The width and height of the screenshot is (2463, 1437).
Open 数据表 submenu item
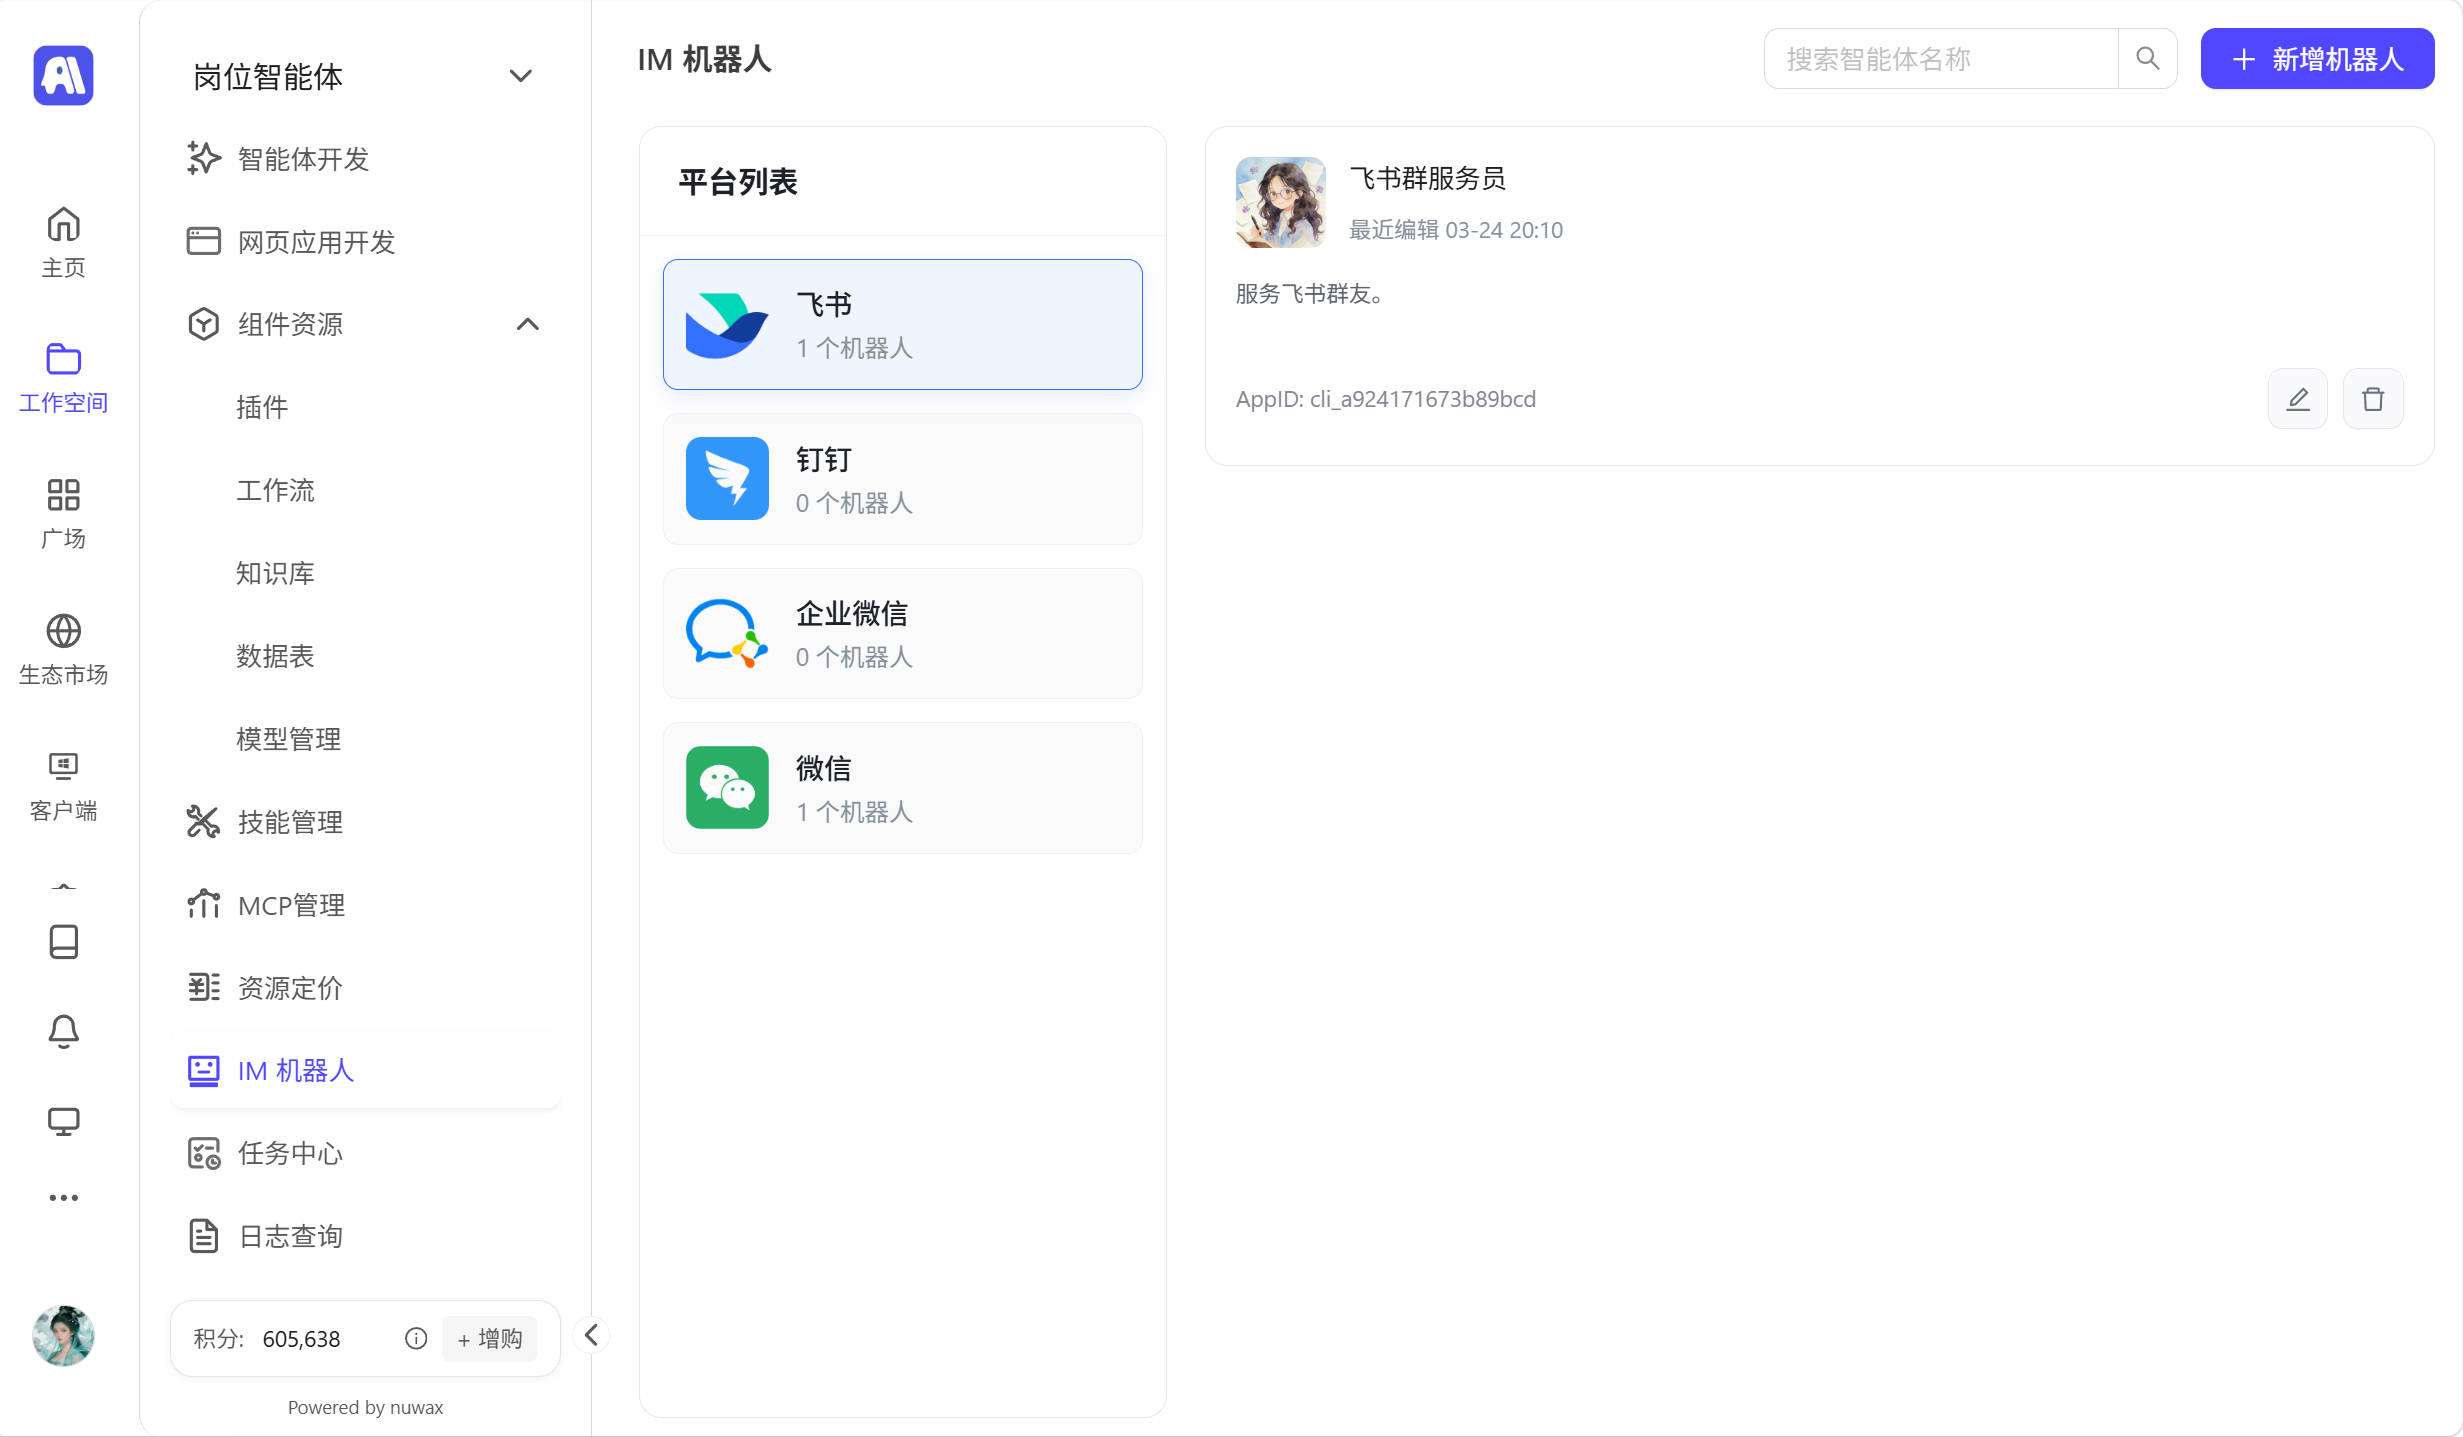click(275, 656)
